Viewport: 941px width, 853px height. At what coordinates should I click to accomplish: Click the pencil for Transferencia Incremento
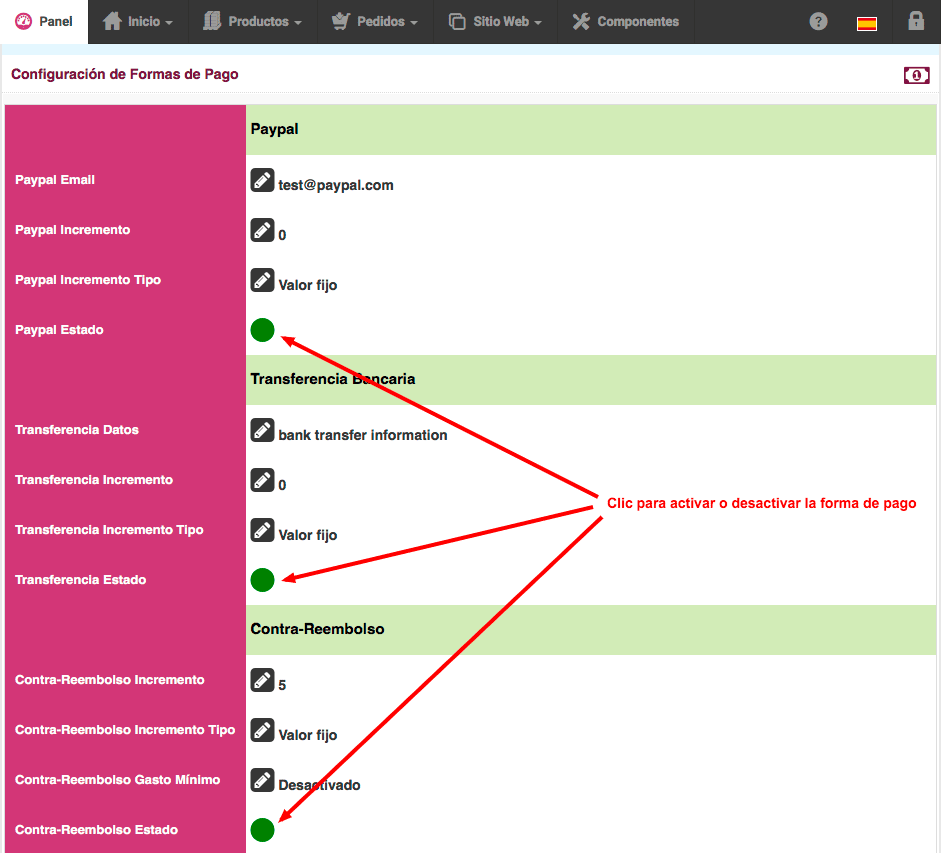pyautogui.click(x=262, y=481)
